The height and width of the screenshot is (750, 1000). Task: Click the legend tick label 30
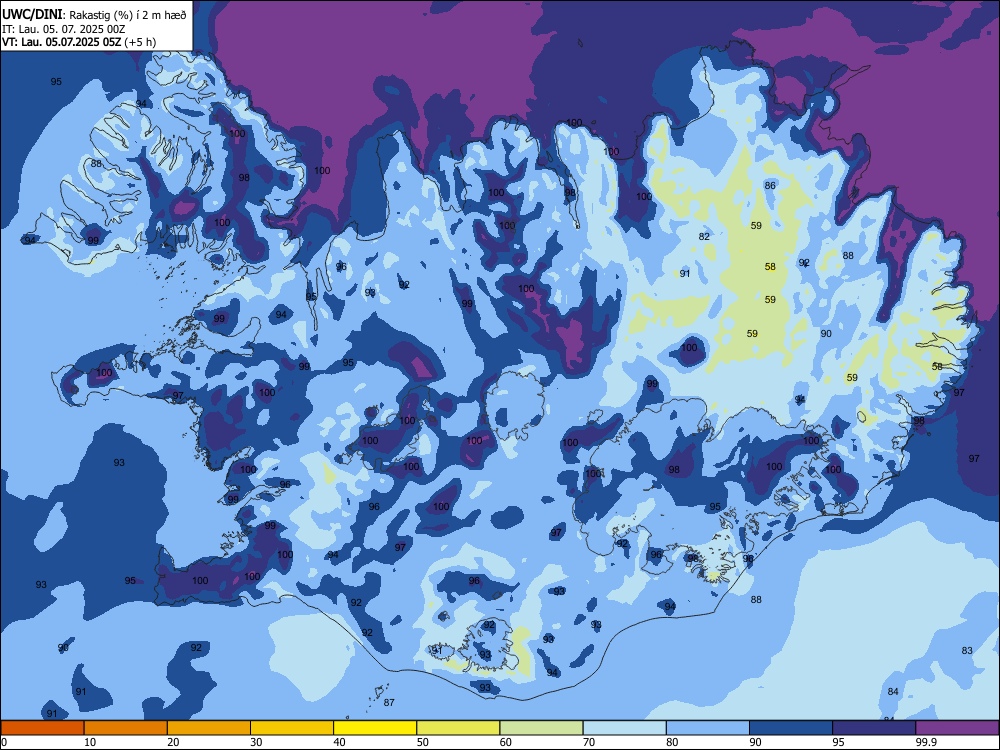(x=256, y=742)
